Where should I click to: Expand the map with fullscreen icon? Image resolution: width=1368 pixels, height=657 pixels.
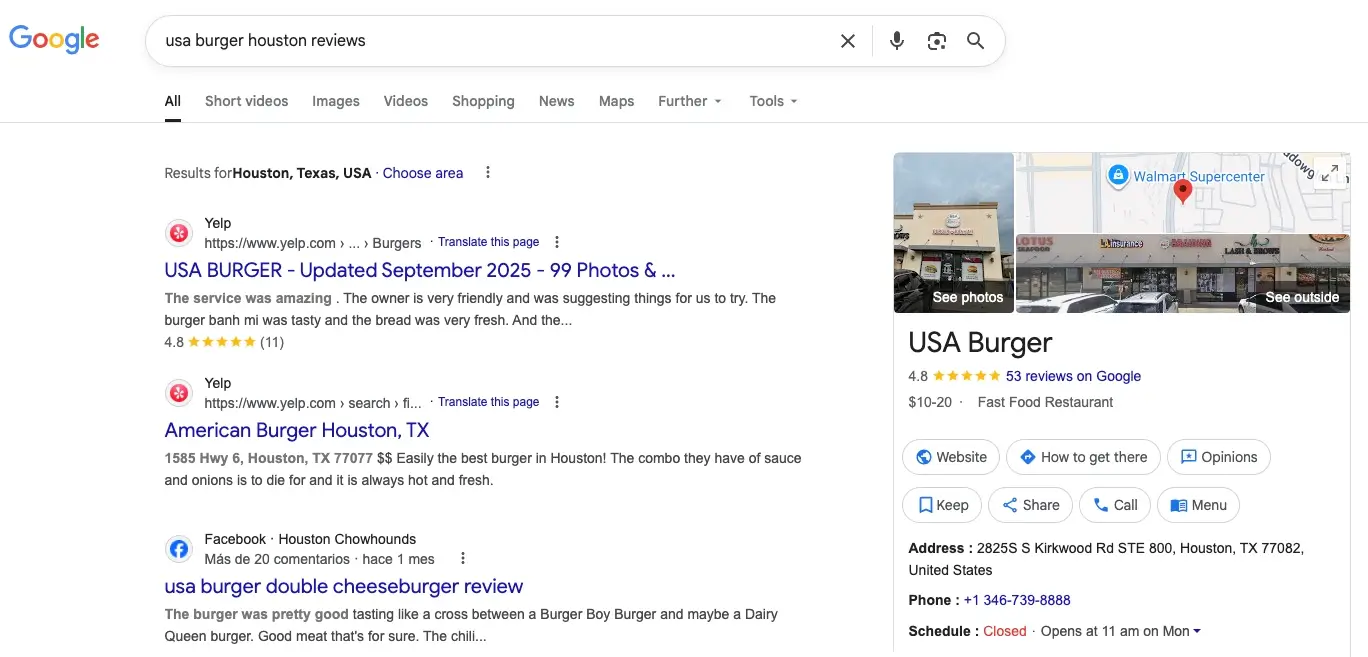(1329, 173)
